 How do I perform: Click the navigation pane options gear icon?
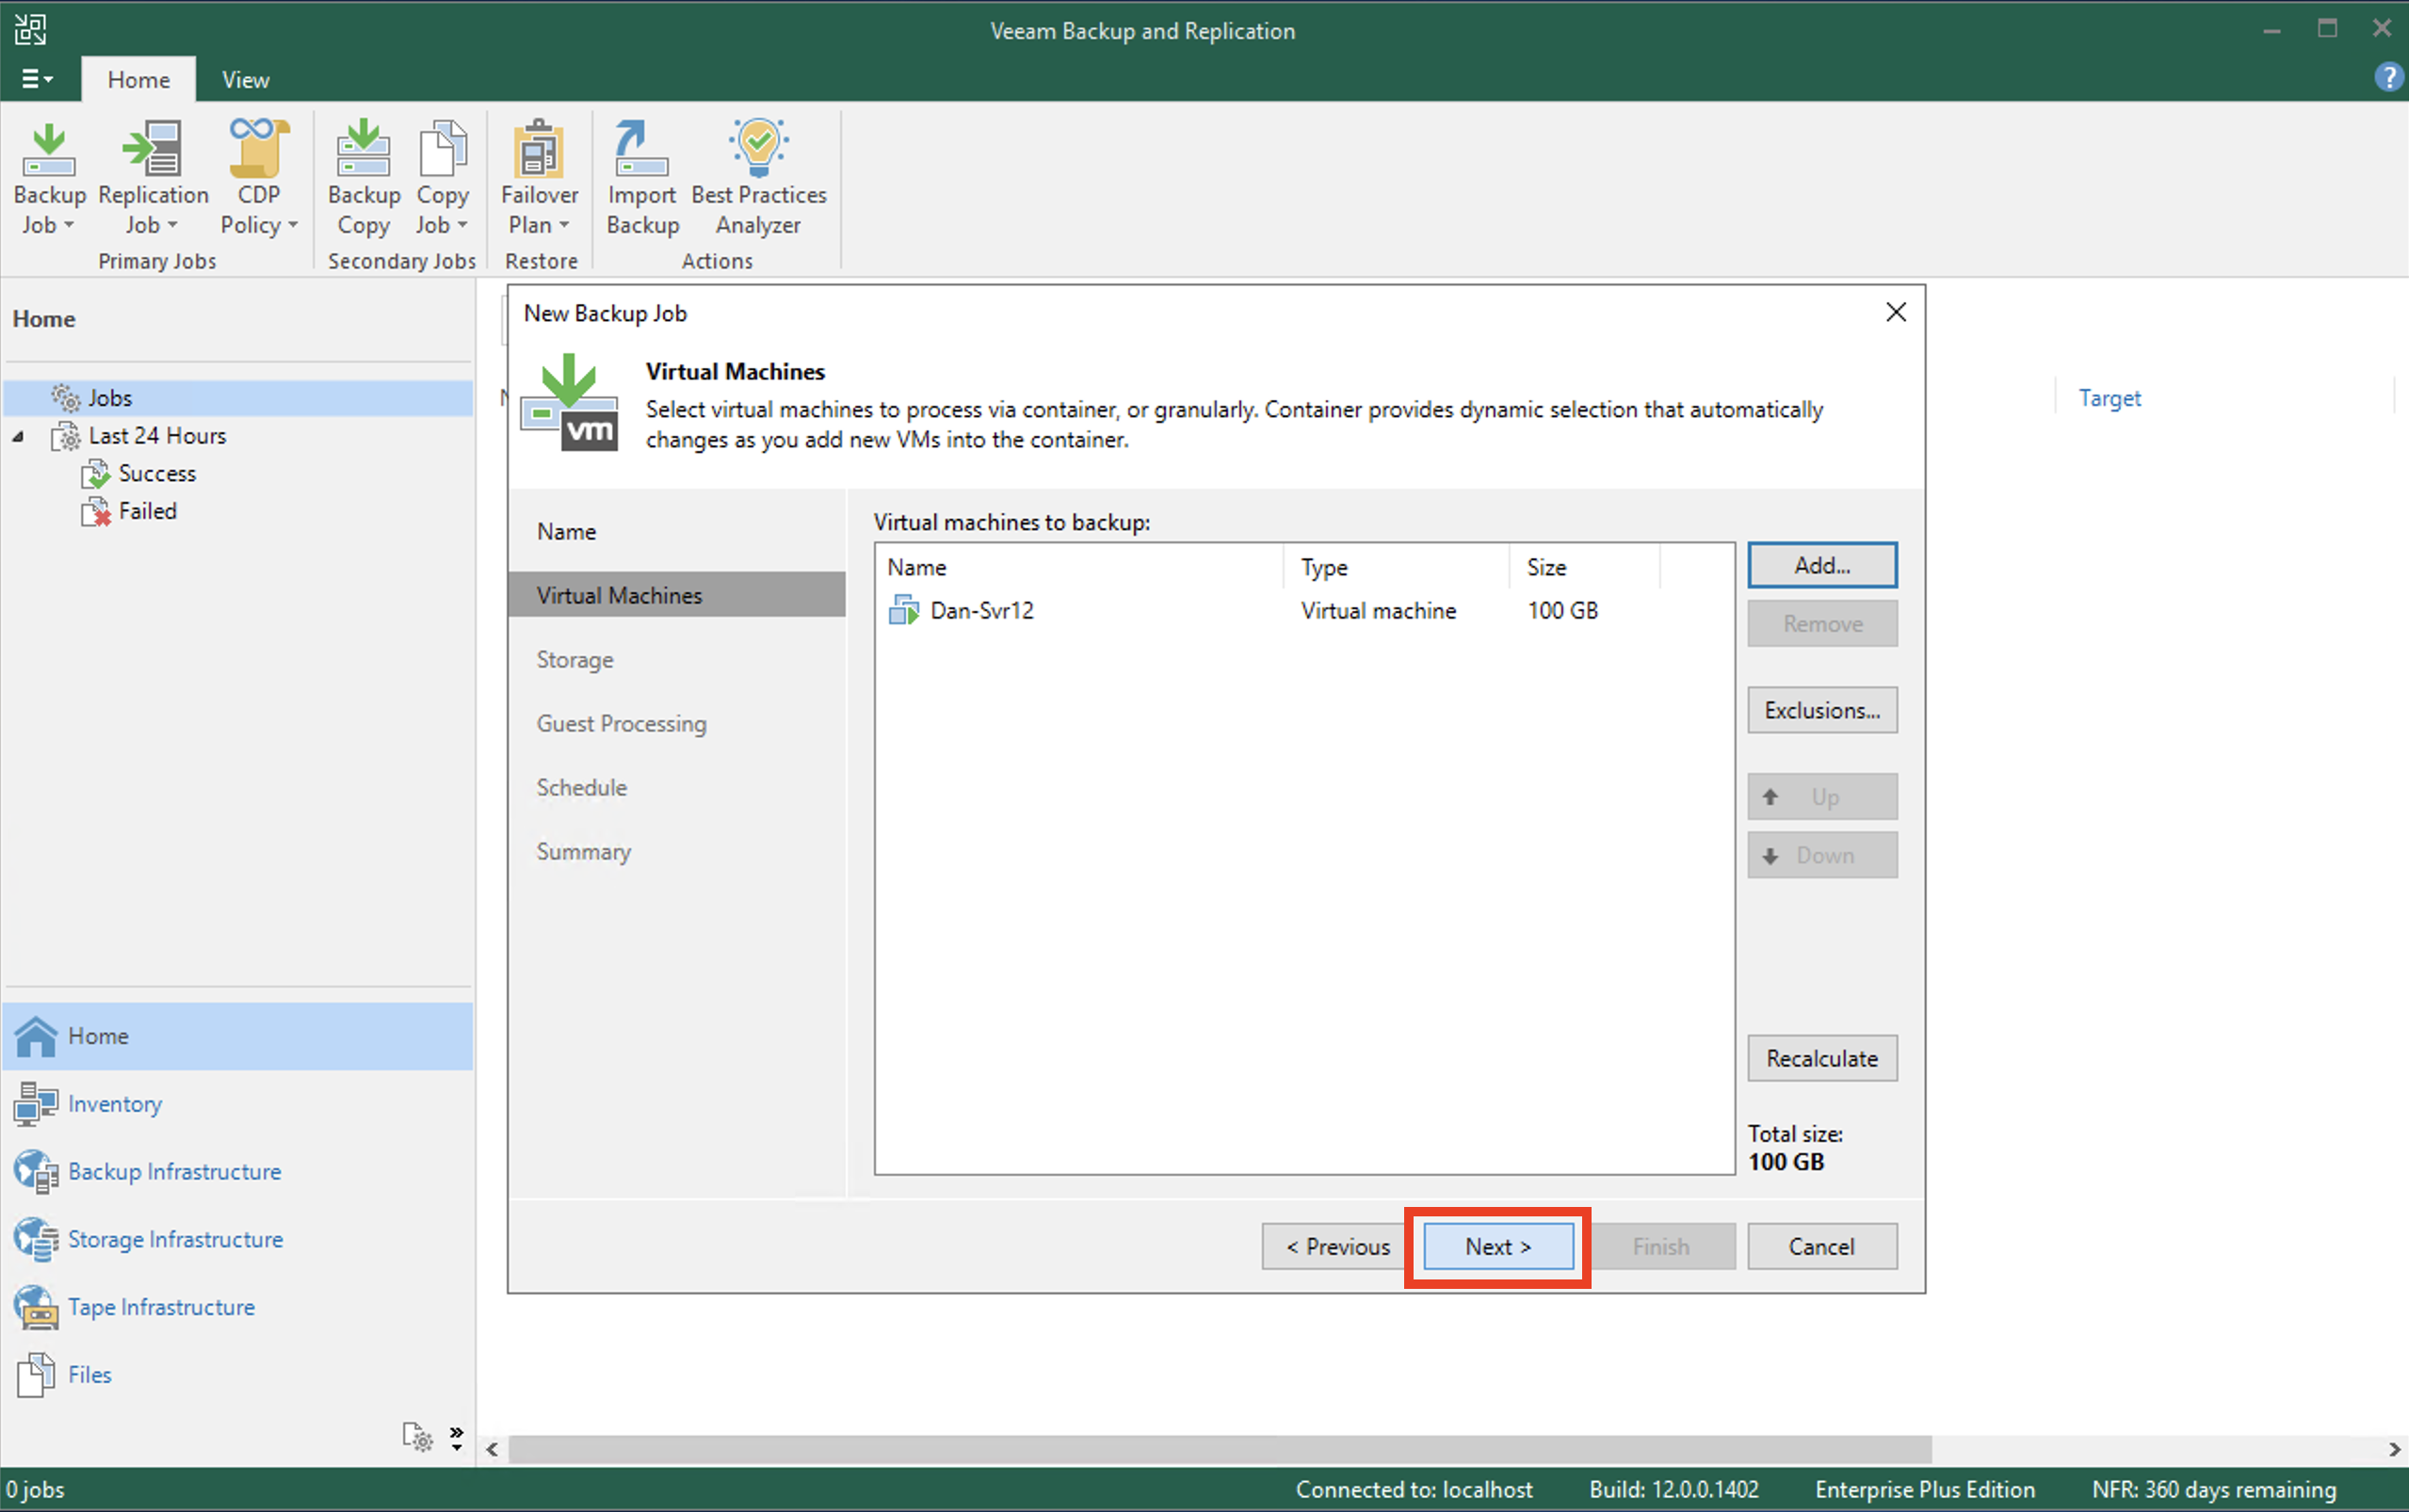pyautogui.click(x=417, y=1437)
